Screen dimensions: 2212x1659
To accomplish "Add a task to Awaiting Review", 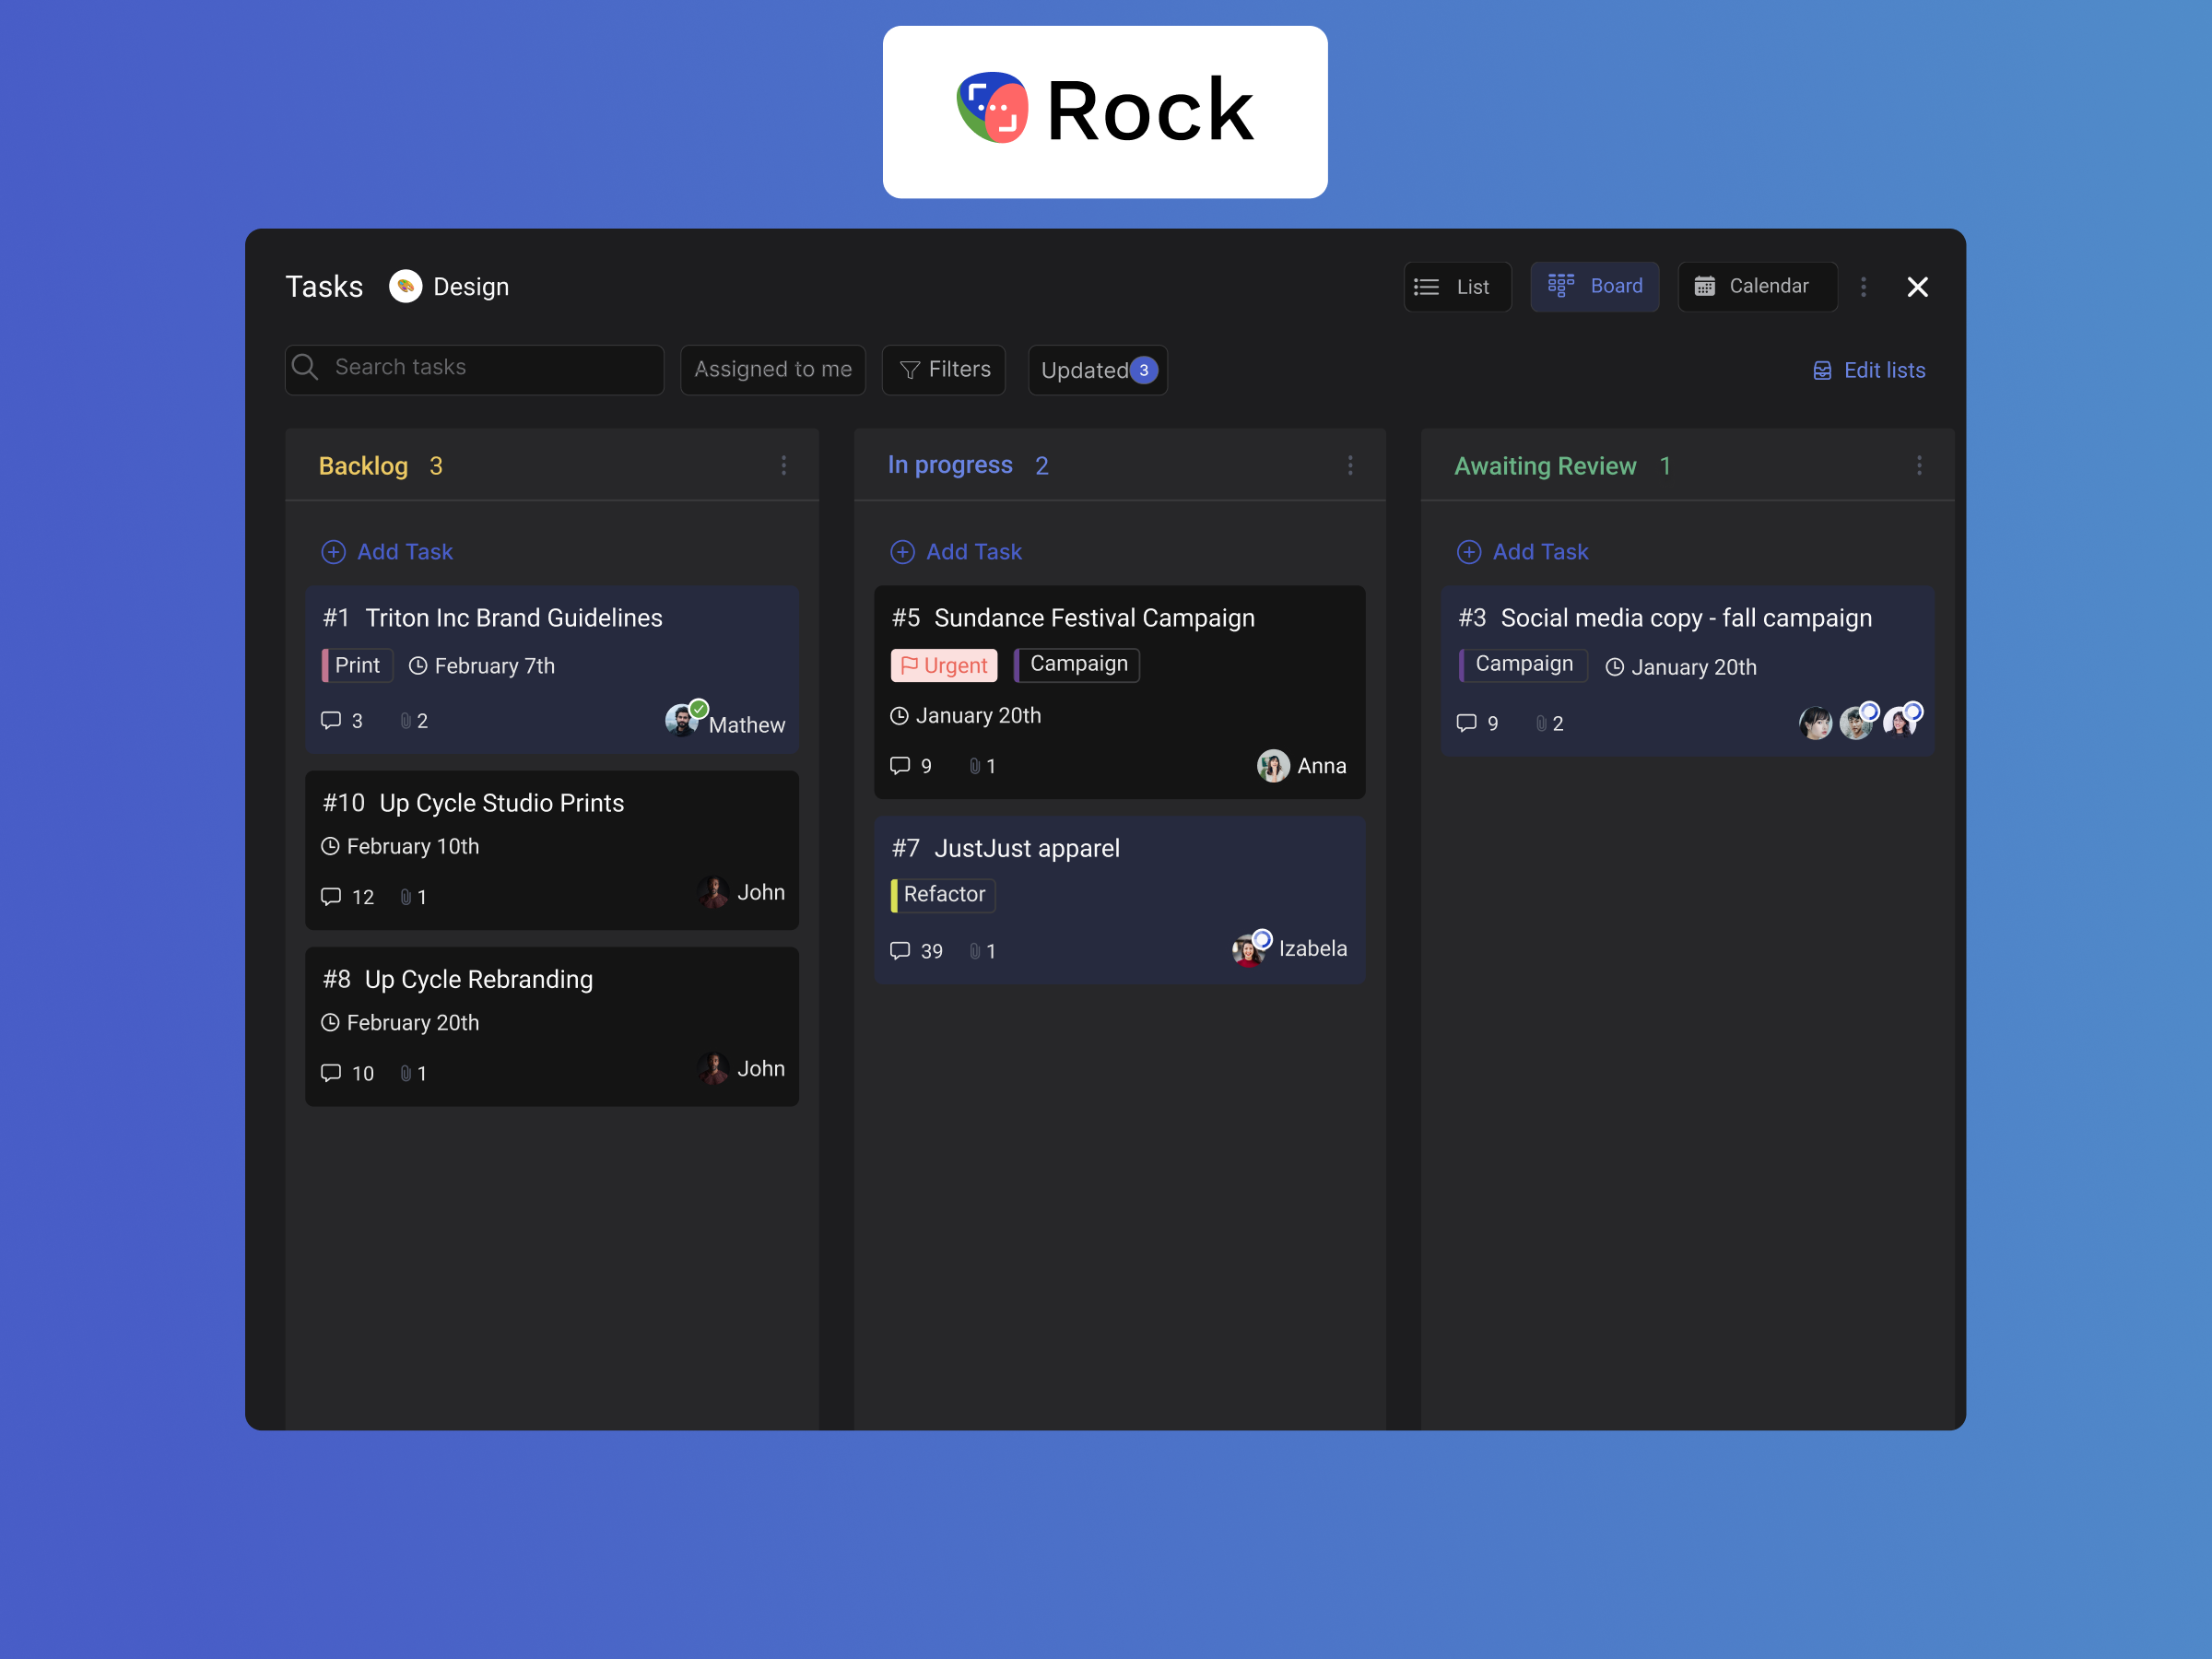I will click(x=1523, y=552).
